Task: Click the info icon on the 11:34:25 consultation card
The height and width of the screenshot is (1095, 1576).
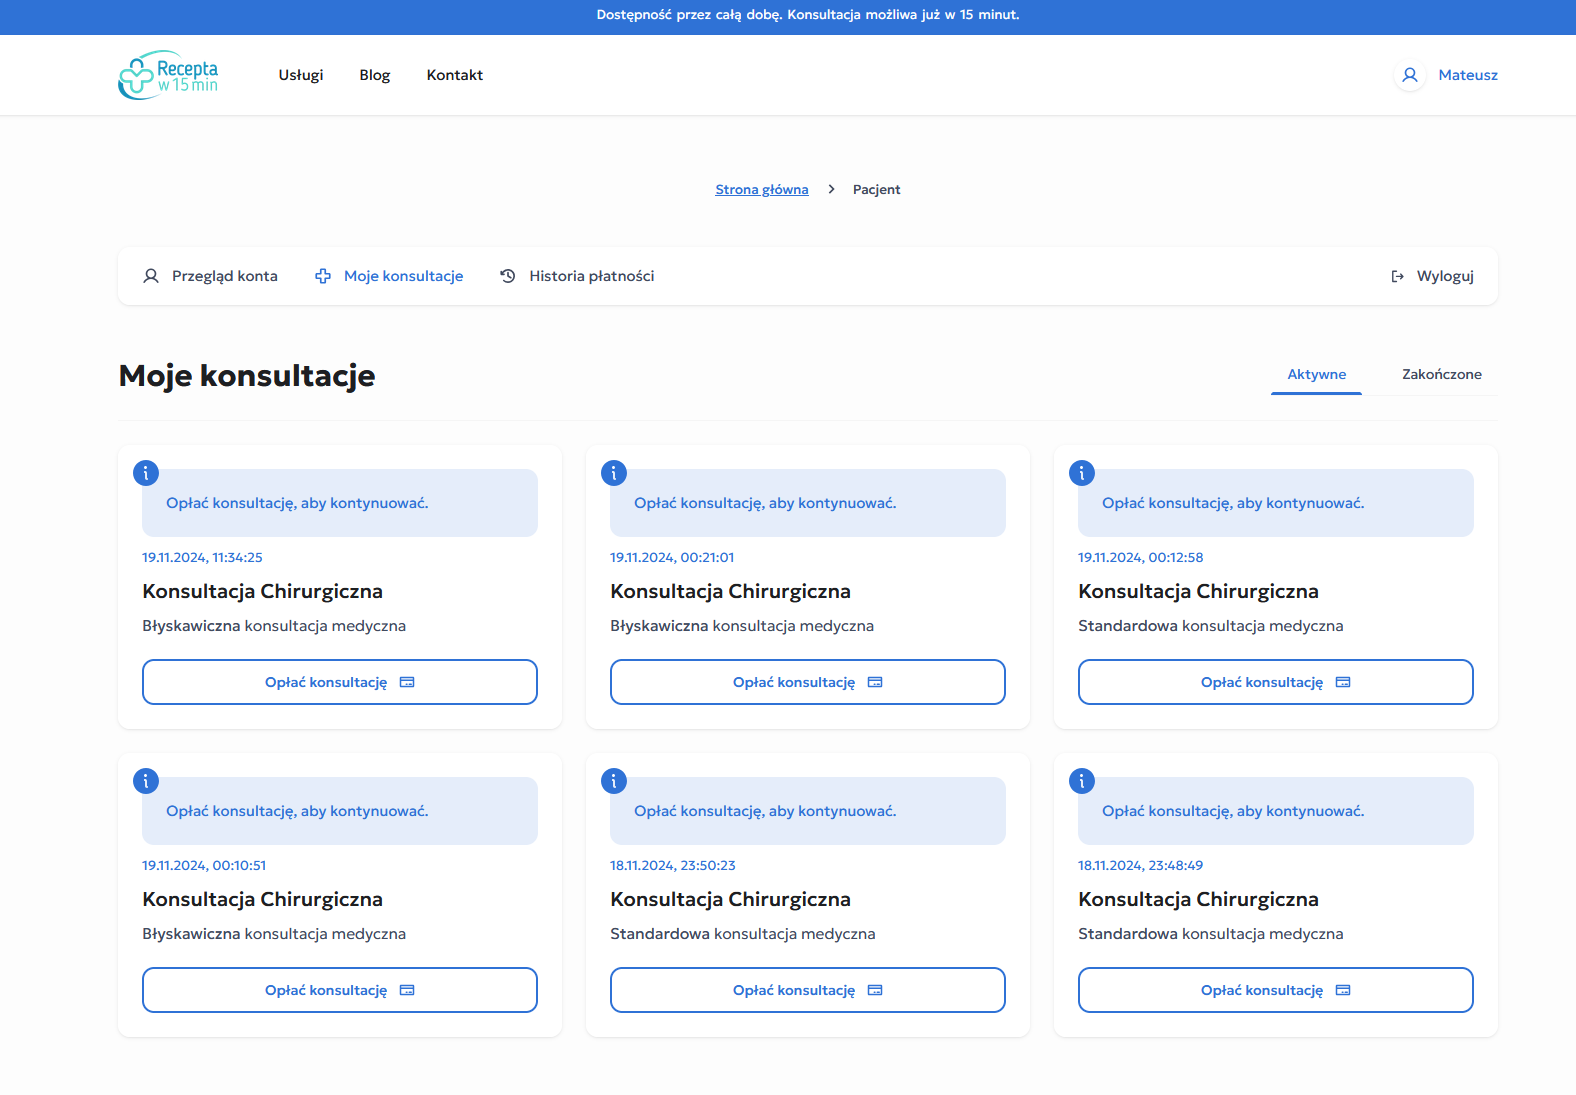Action: [146, 473]
